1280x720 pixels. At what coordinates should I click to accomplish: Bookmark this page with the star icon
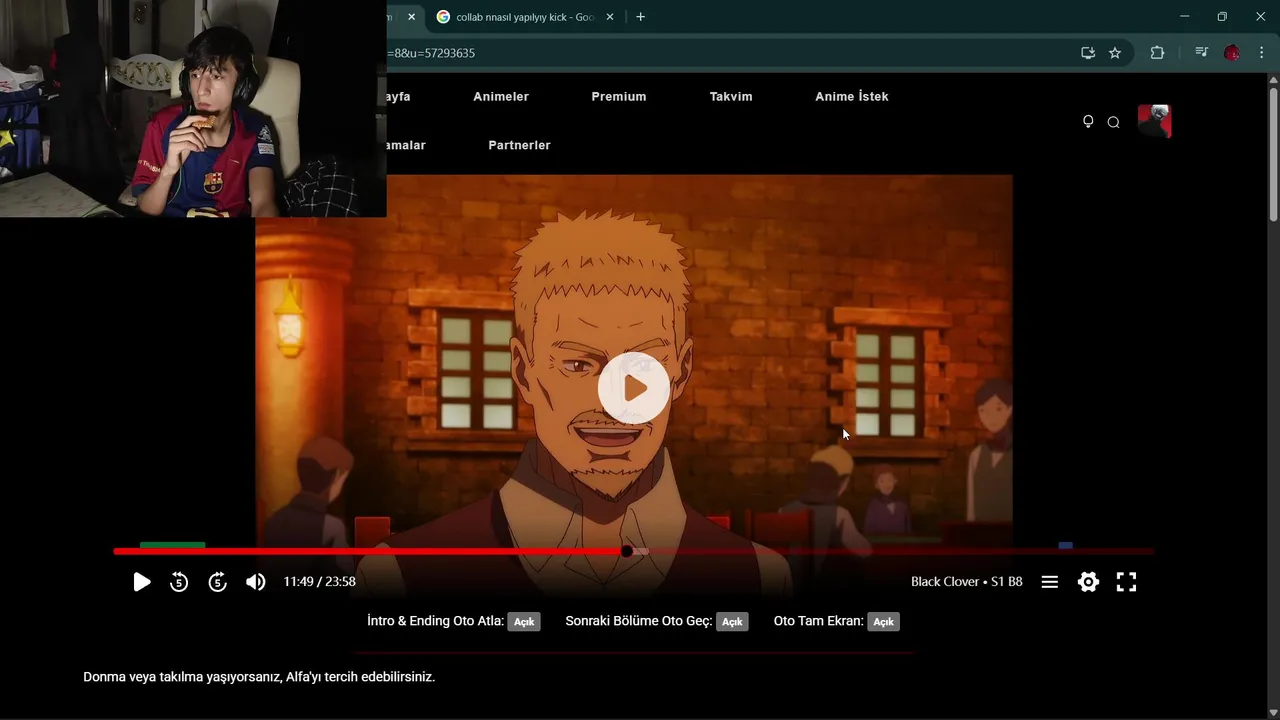(1115, 53)
